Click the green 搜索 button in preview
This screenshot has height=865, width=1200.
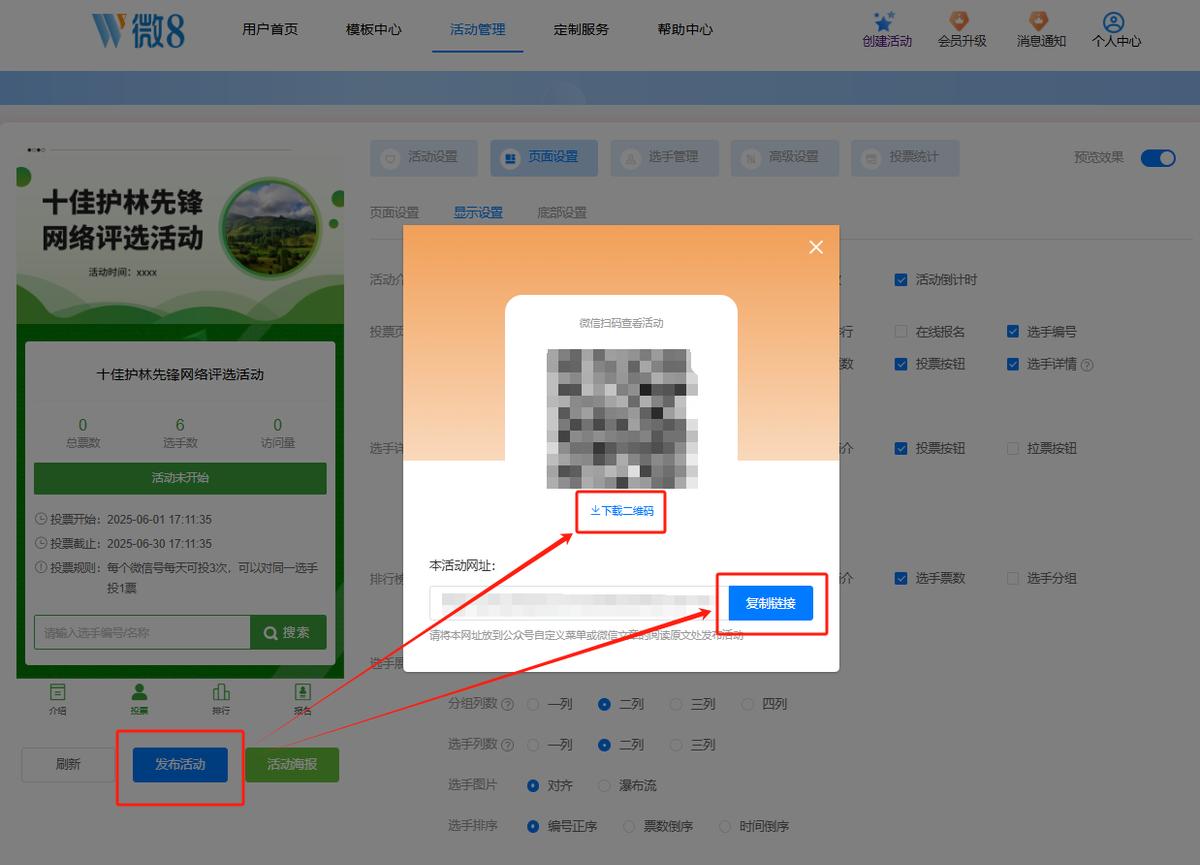(x=288, y=633)
